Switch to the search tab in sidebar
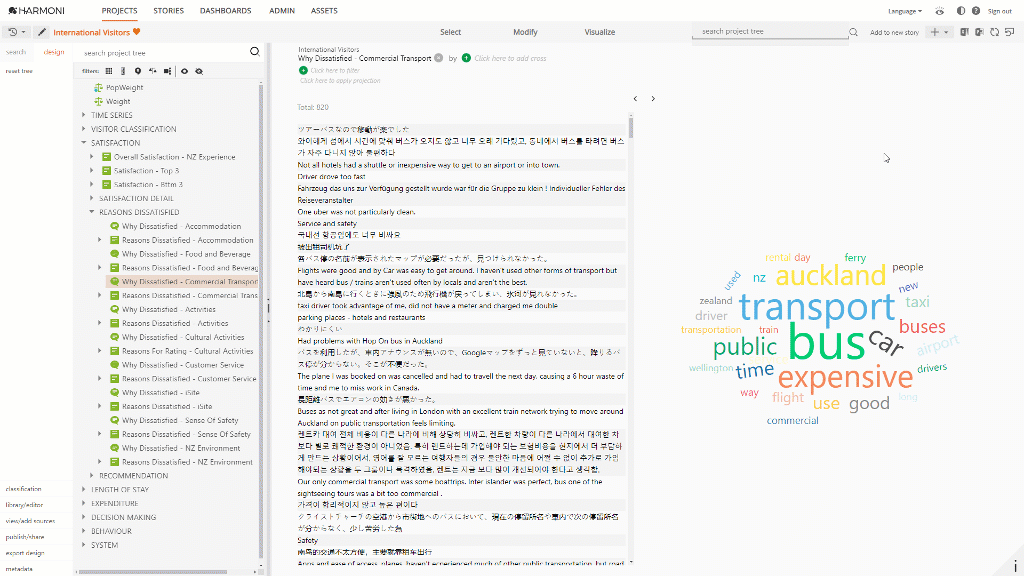 coord(16,52)
